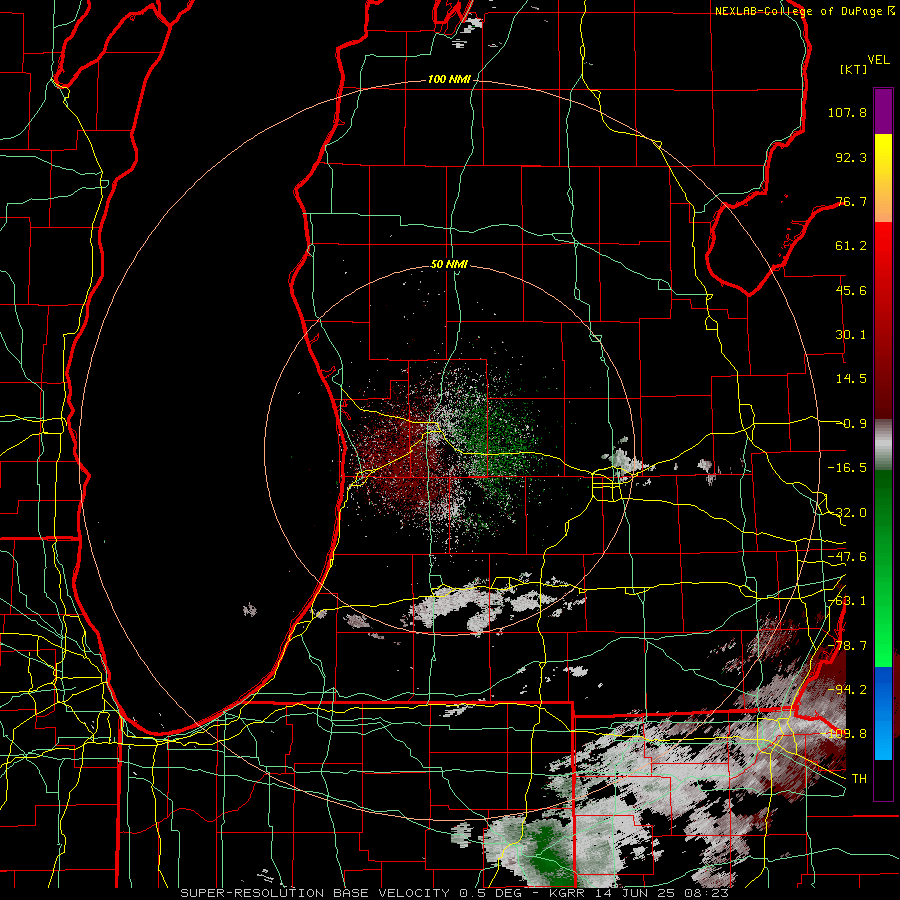Screen dimensions: 900x900
Task: Click the Super-Resolution Base Velocity caption text
Action: pos(455,893)
